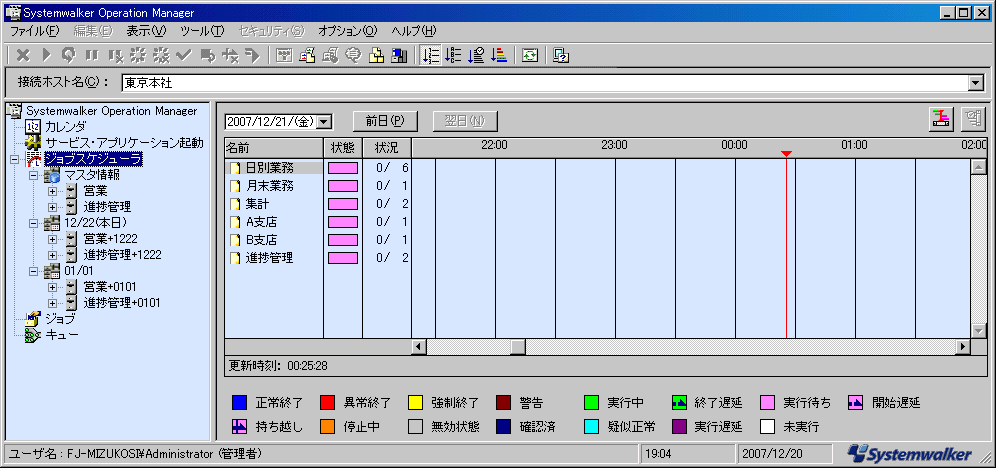
Task: Sort list by status color bars icon
Action: 499,56
